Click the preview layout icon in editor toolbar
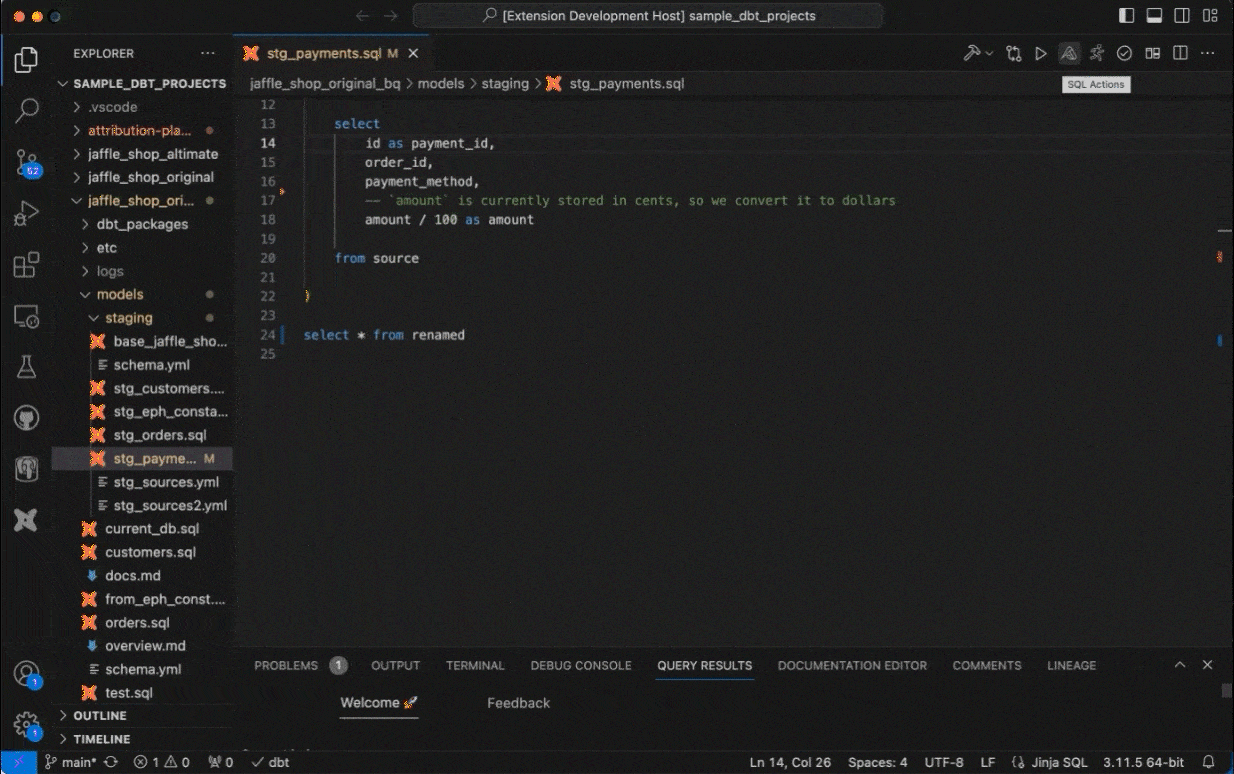 pos(1153,53)
